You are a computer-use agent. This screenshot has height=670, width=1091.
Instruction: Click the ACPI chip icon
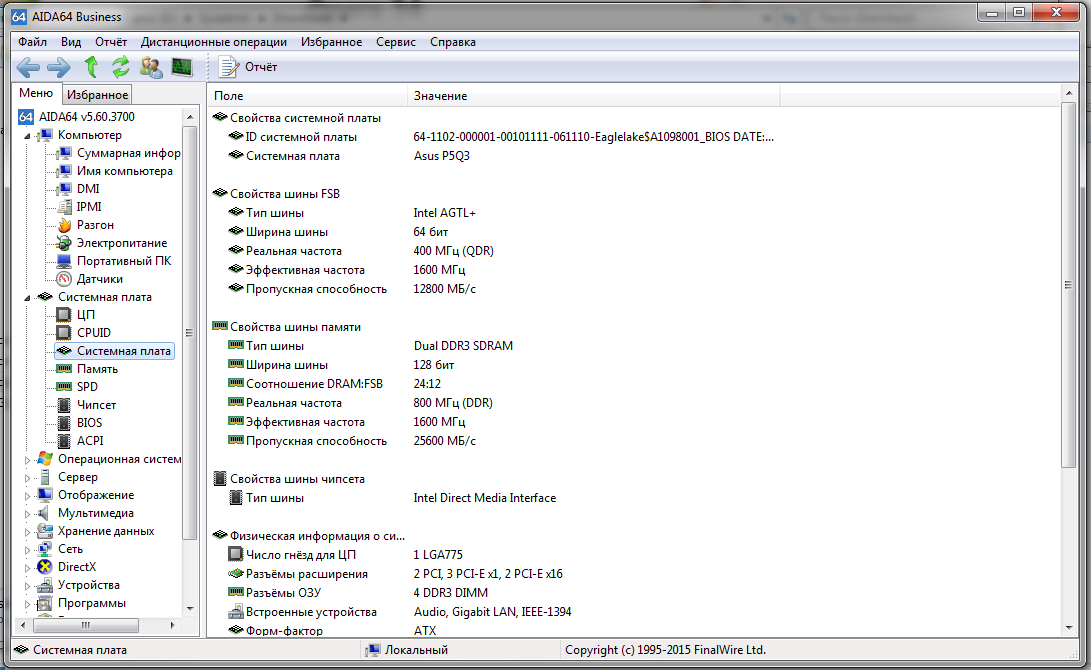[x=64, y=441]
